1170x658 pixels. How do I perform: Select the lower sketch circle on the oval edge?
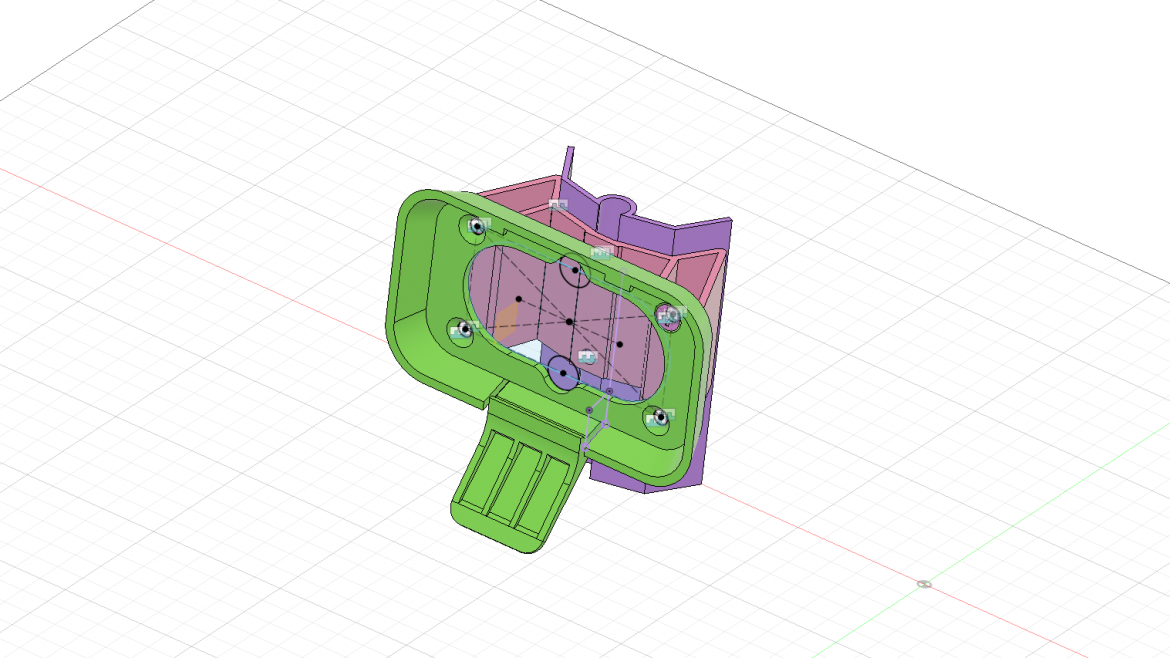click(x=563, y=372)
